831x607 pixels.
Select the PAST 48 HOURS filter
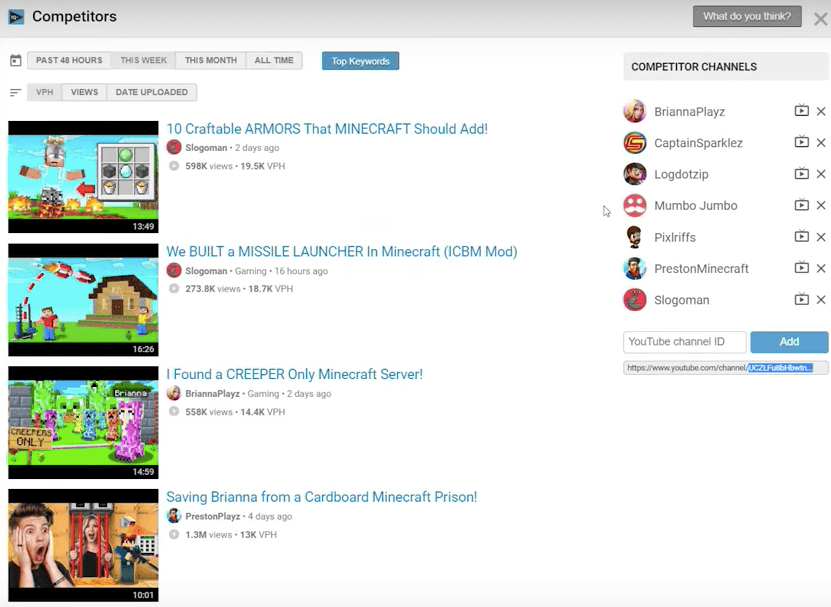point(69,60)
